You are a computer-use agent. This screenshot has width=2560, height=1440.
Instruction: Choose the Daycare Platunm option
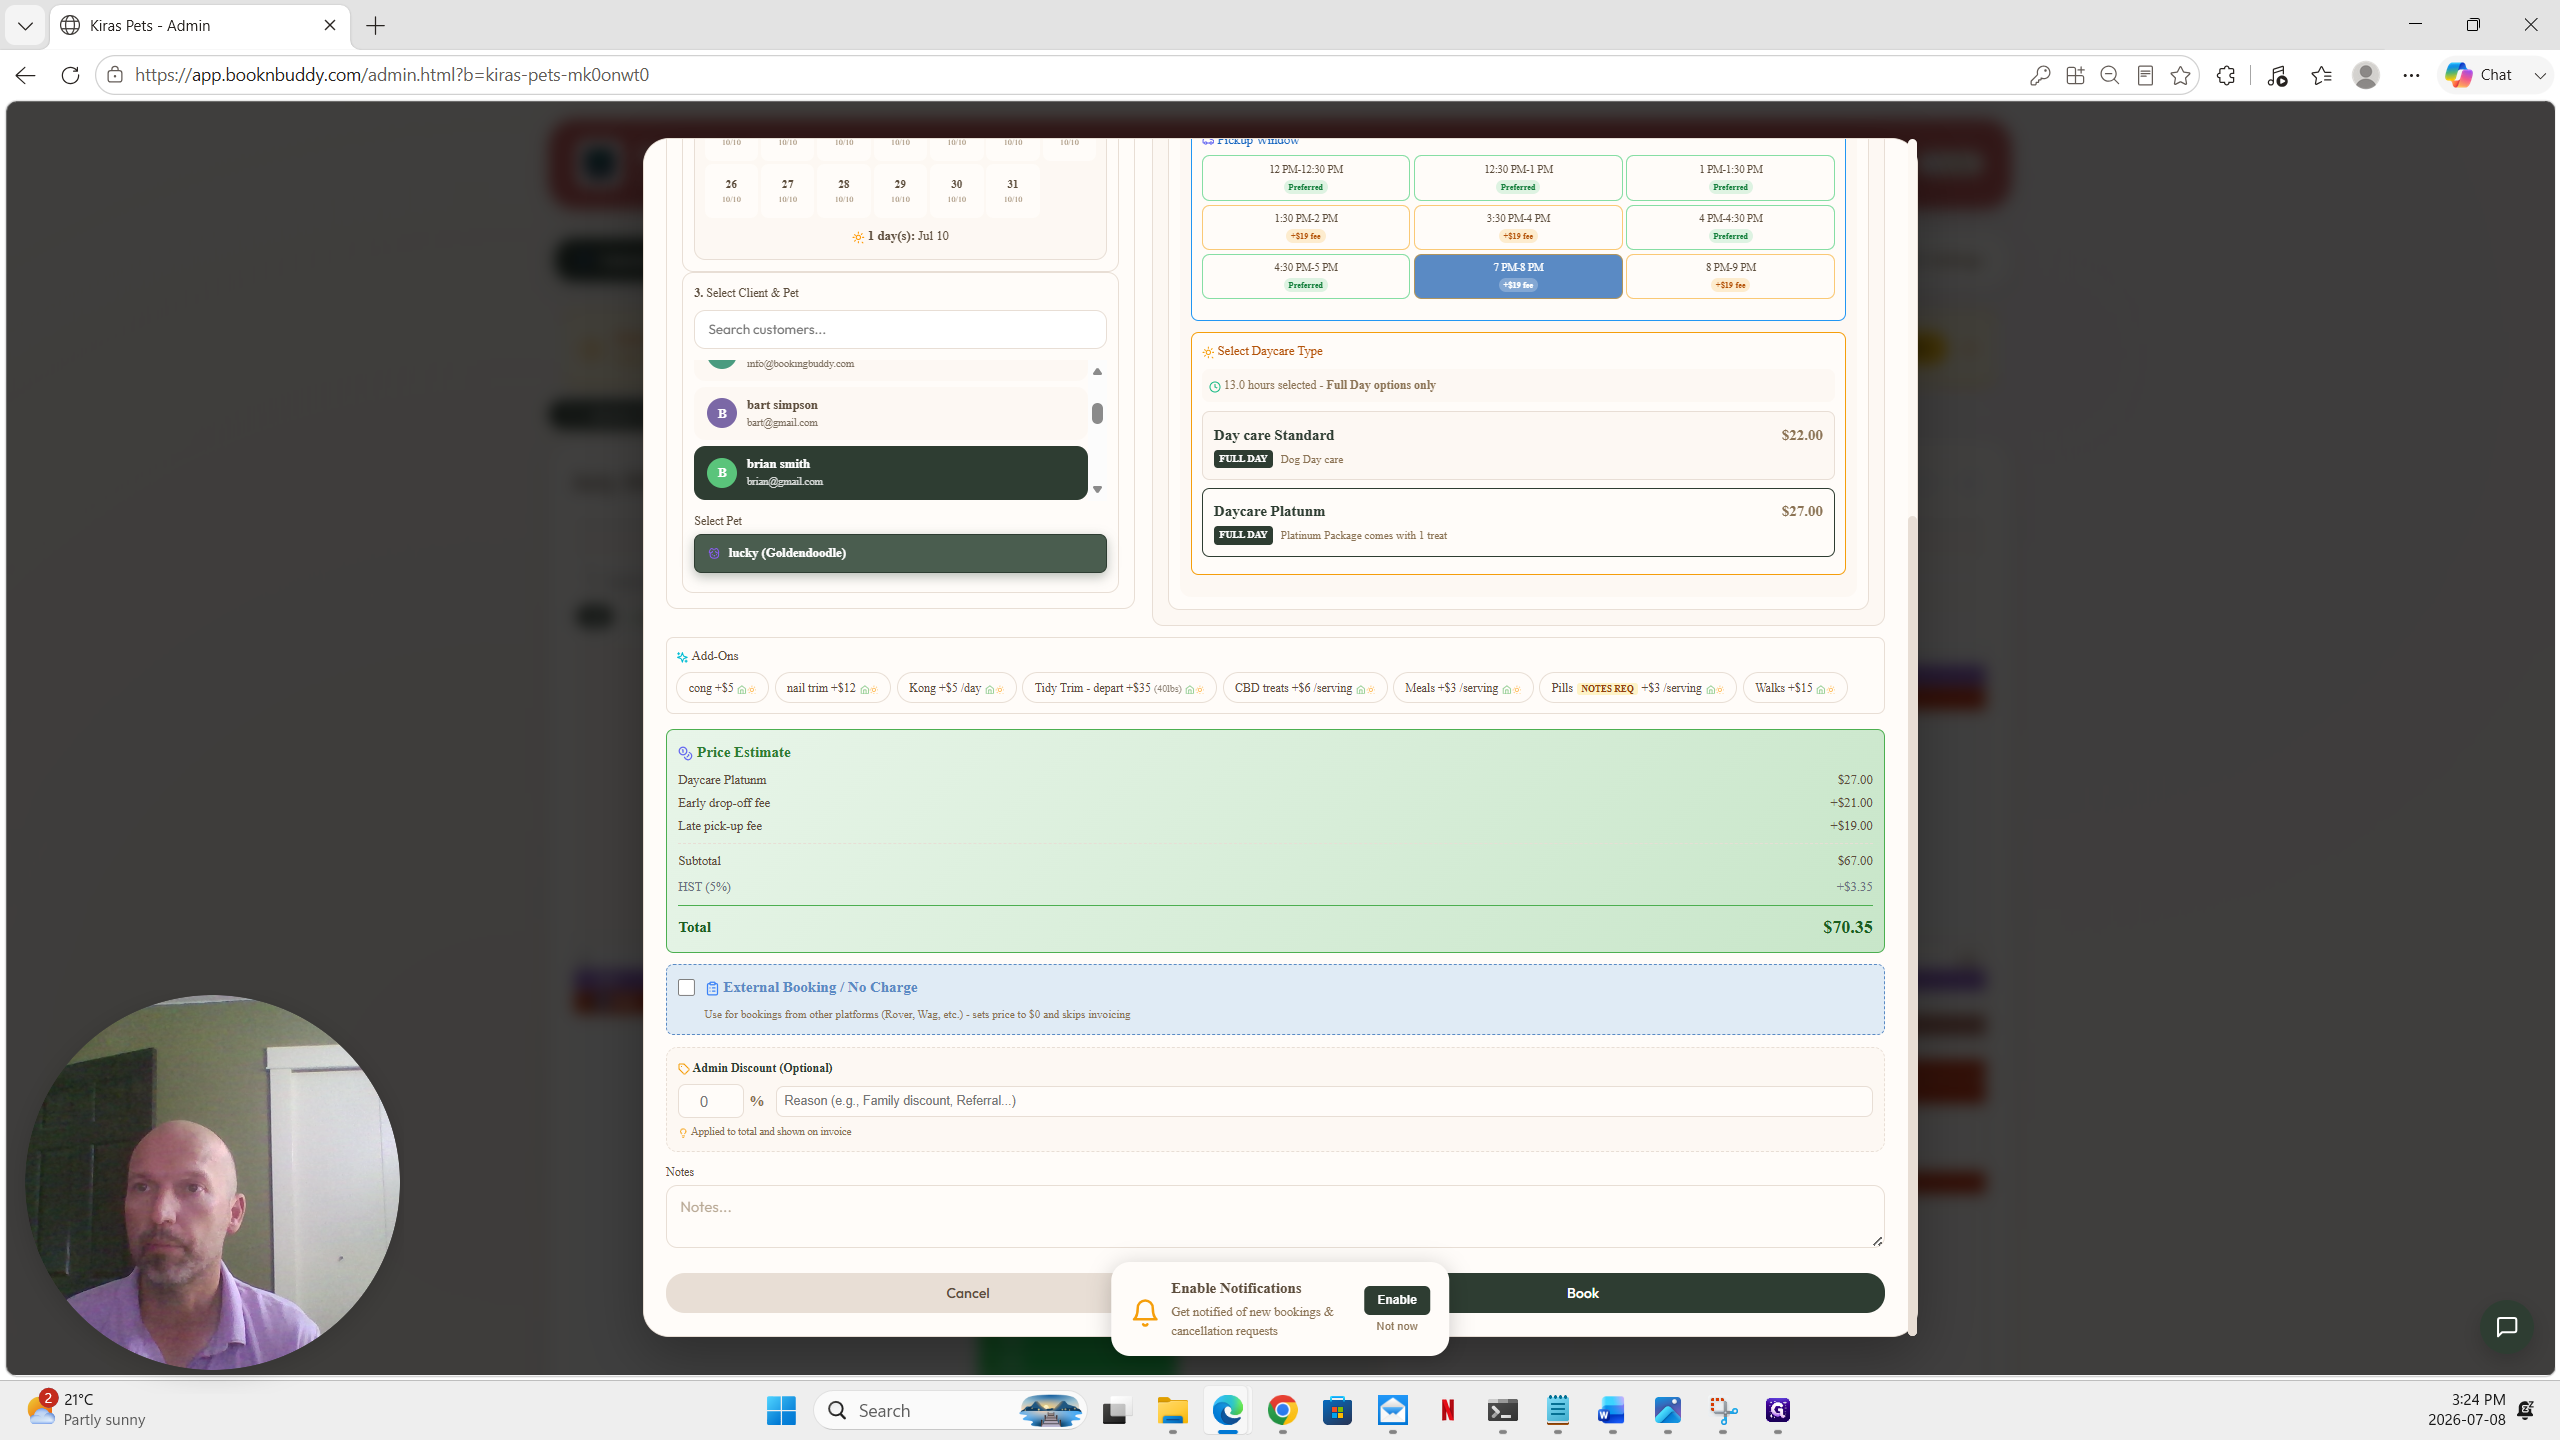point(1517,522)
